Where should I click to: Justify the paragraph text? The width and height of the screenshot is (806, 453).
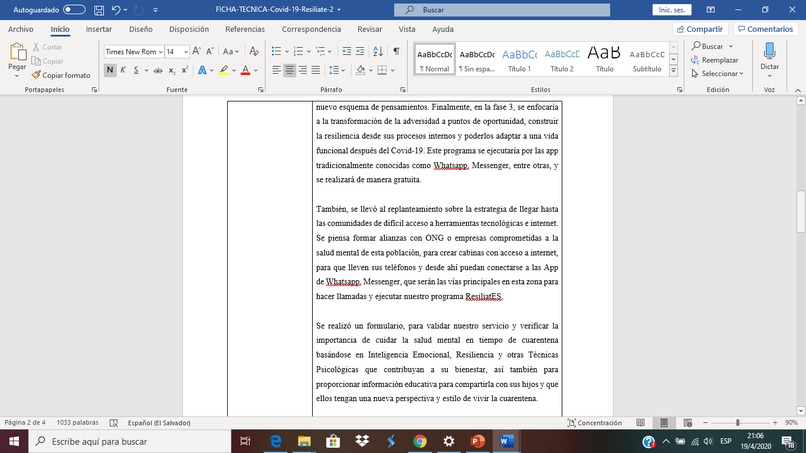point(316,70)
